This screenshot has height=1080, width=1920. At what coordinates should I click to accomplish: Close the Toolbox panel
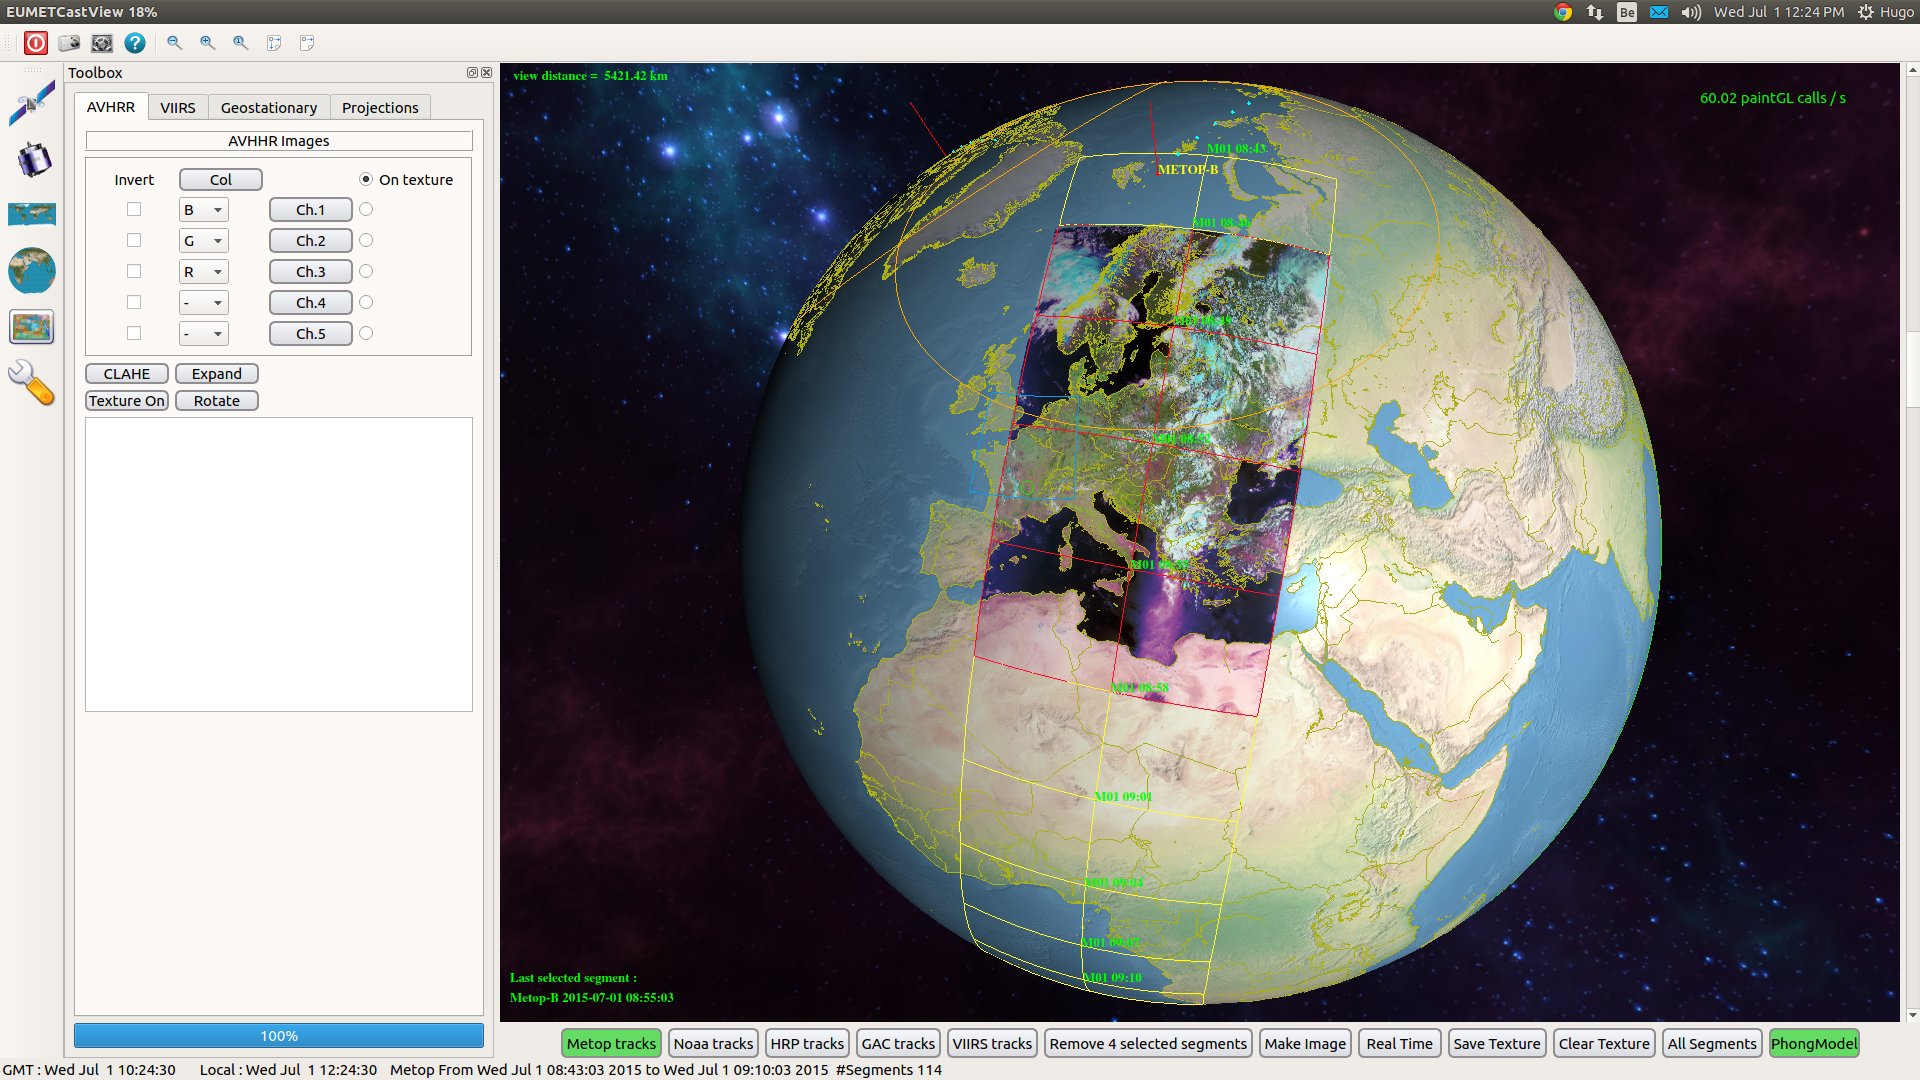(x=487, y=73)
